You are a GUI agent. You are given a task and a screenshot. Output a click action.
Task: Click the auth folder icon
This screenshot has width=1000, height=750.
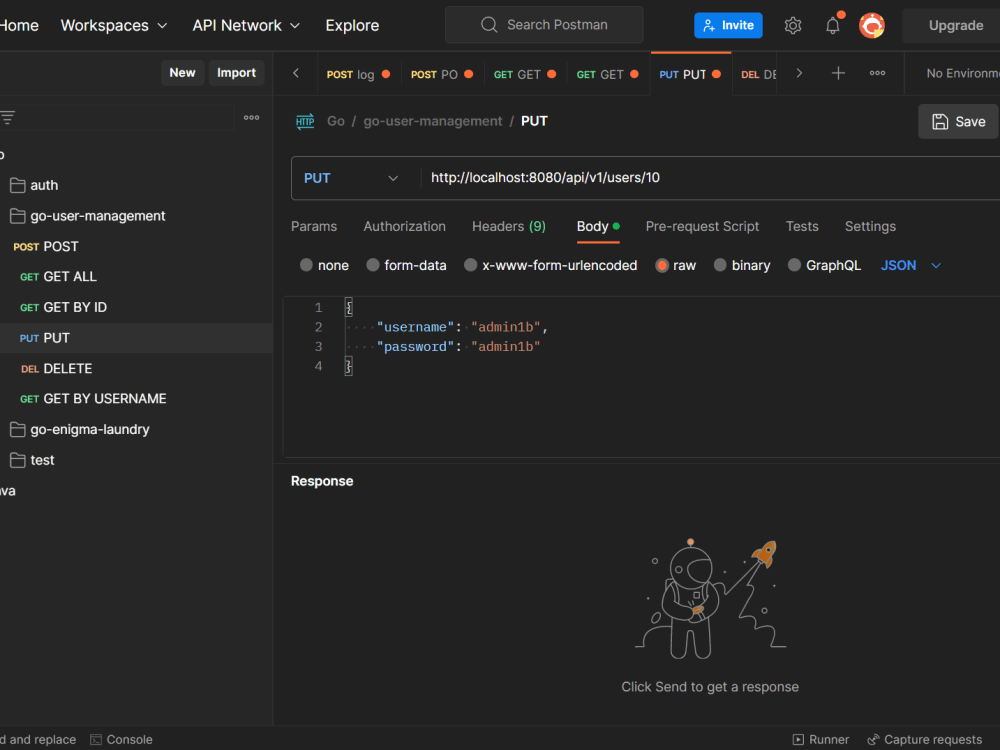[18, 186]
